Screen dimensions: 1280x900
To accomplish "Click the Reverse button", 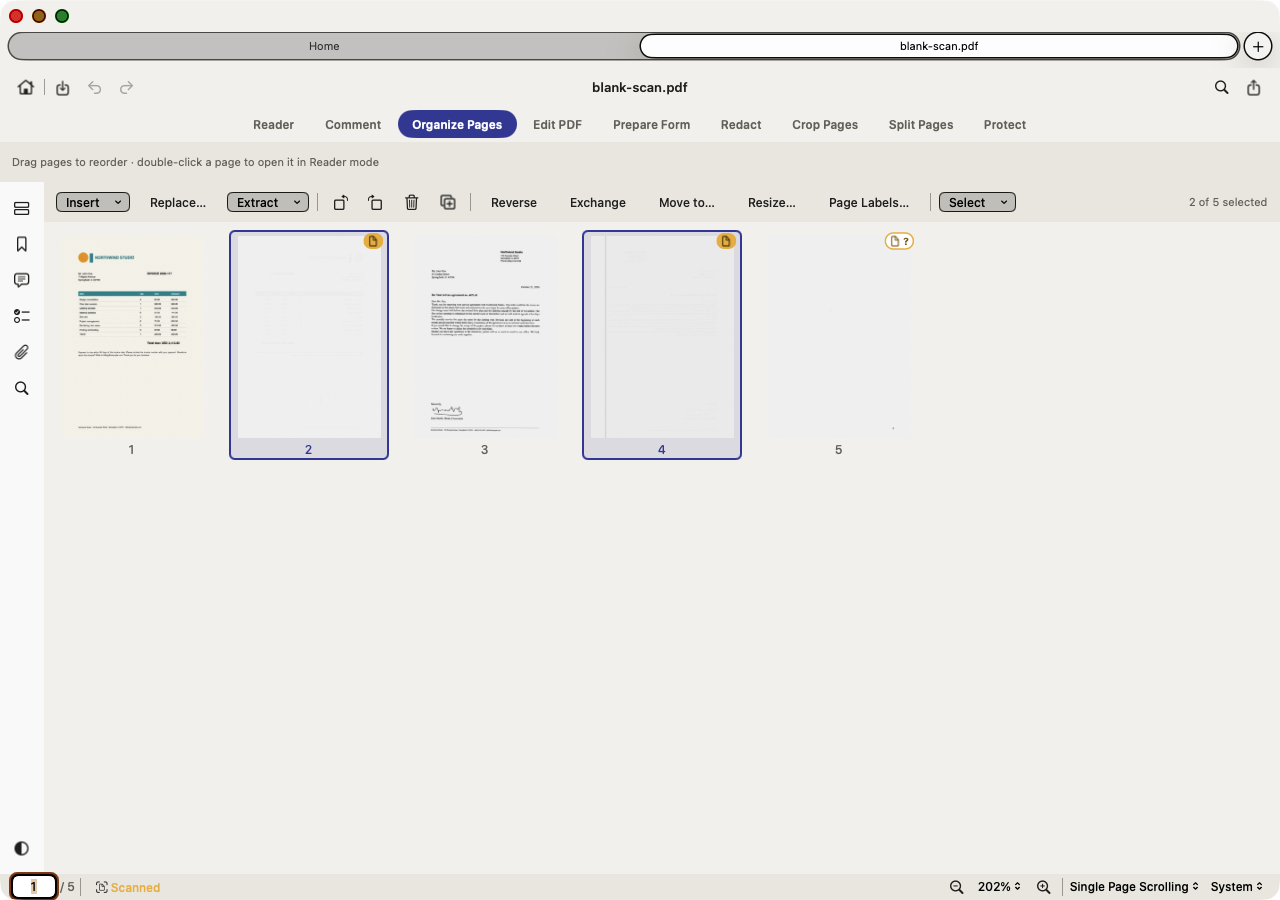I will point(514,202).
